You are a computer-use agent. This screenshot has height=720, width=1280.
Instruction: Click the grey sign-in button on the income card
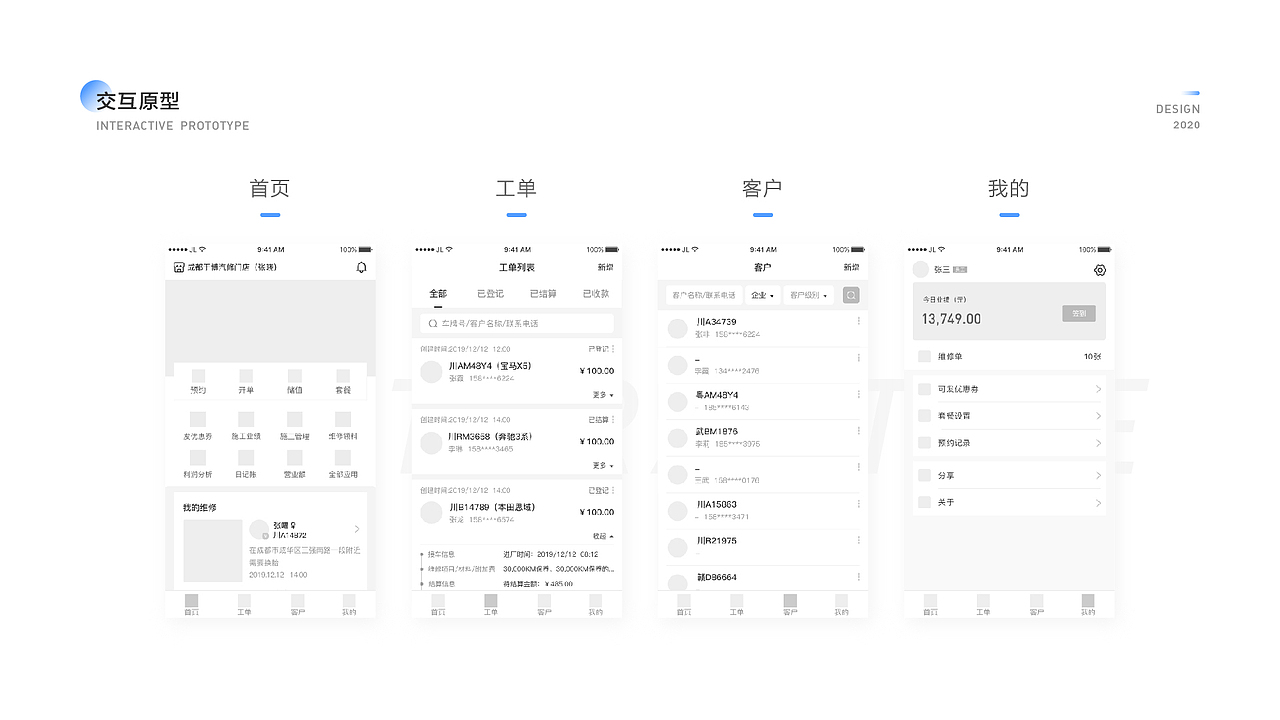coord(1078,313)
